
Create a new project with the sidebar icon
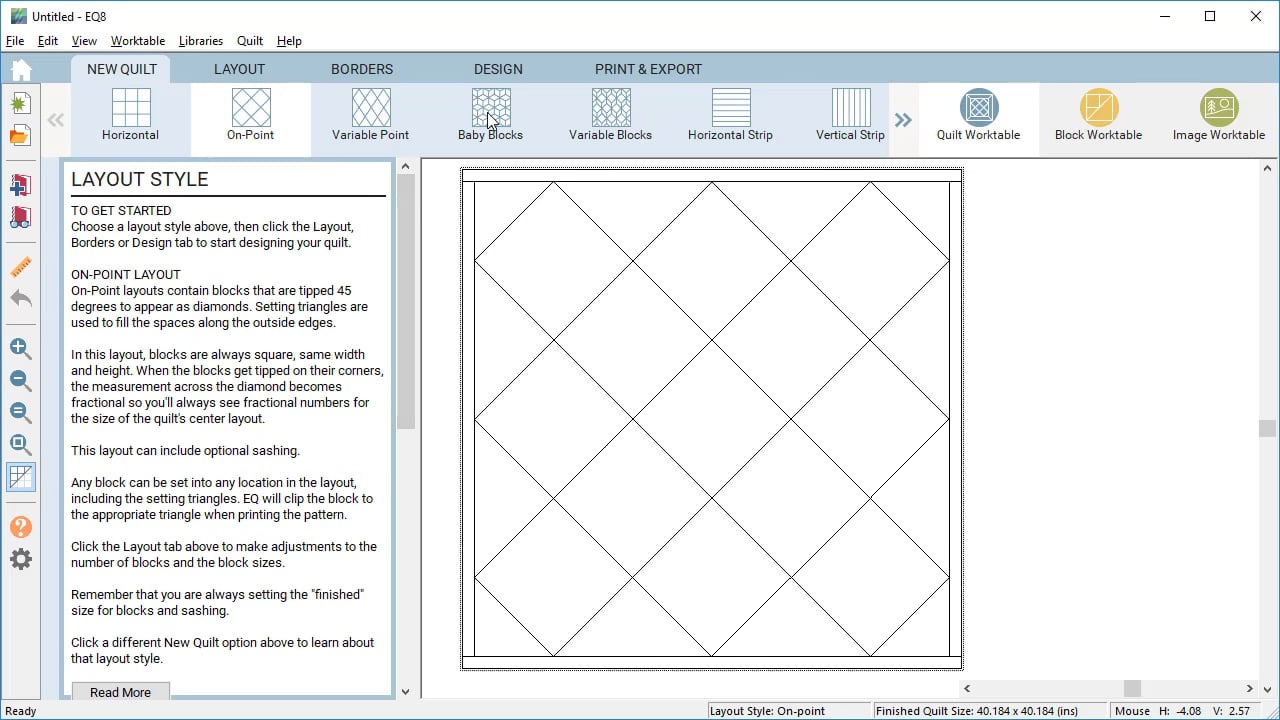click(21, 104)
